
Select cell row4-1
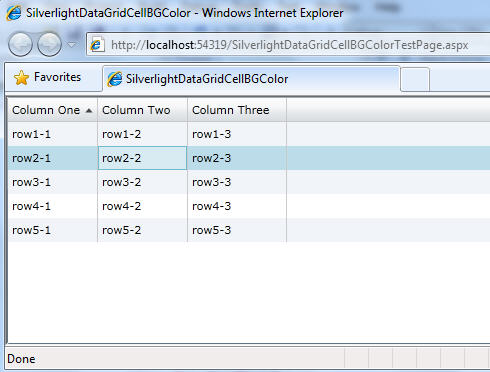[52, 206]
